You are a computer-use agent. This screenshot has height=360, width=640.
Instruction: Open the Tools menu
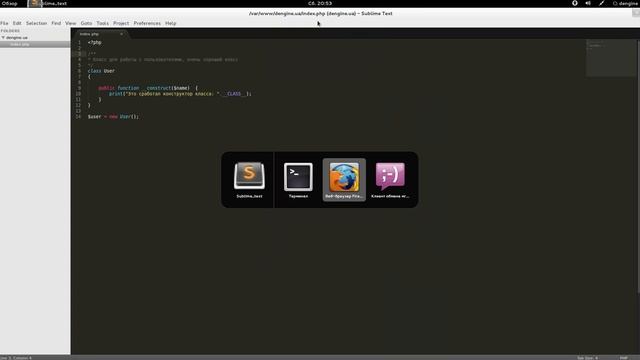pyautogui.click(x=102, y=23)
